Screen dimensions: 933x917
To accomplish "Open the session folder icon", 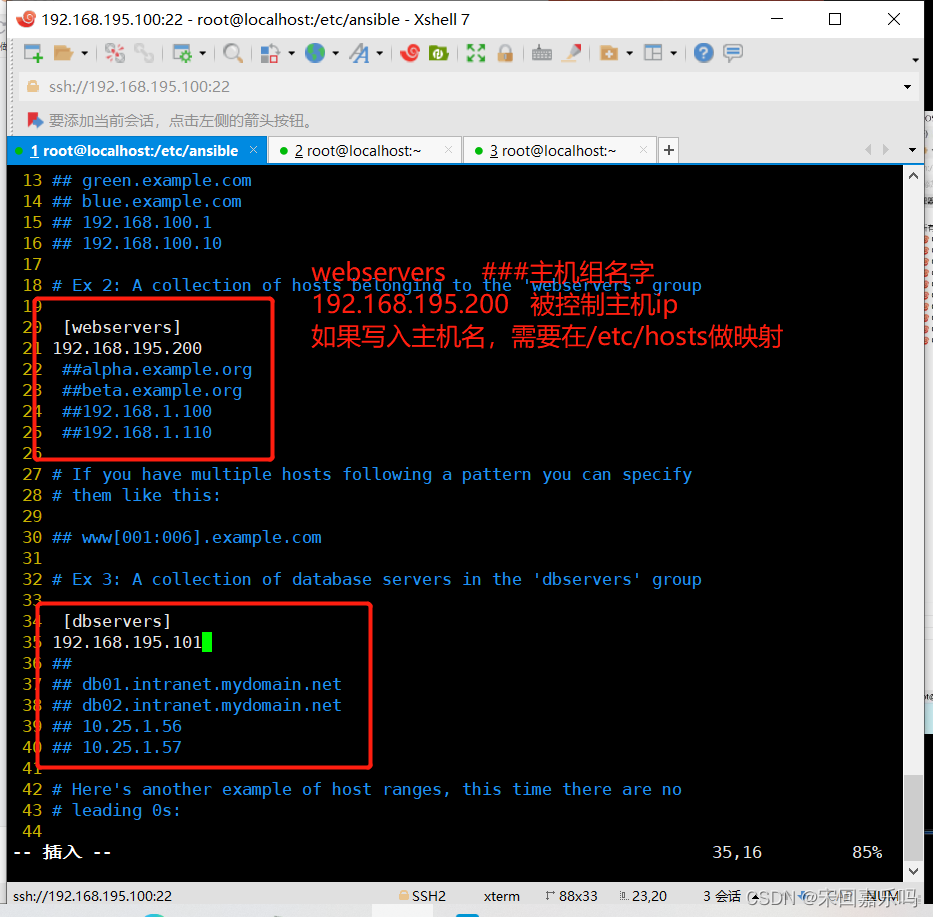I will (62, 54).
